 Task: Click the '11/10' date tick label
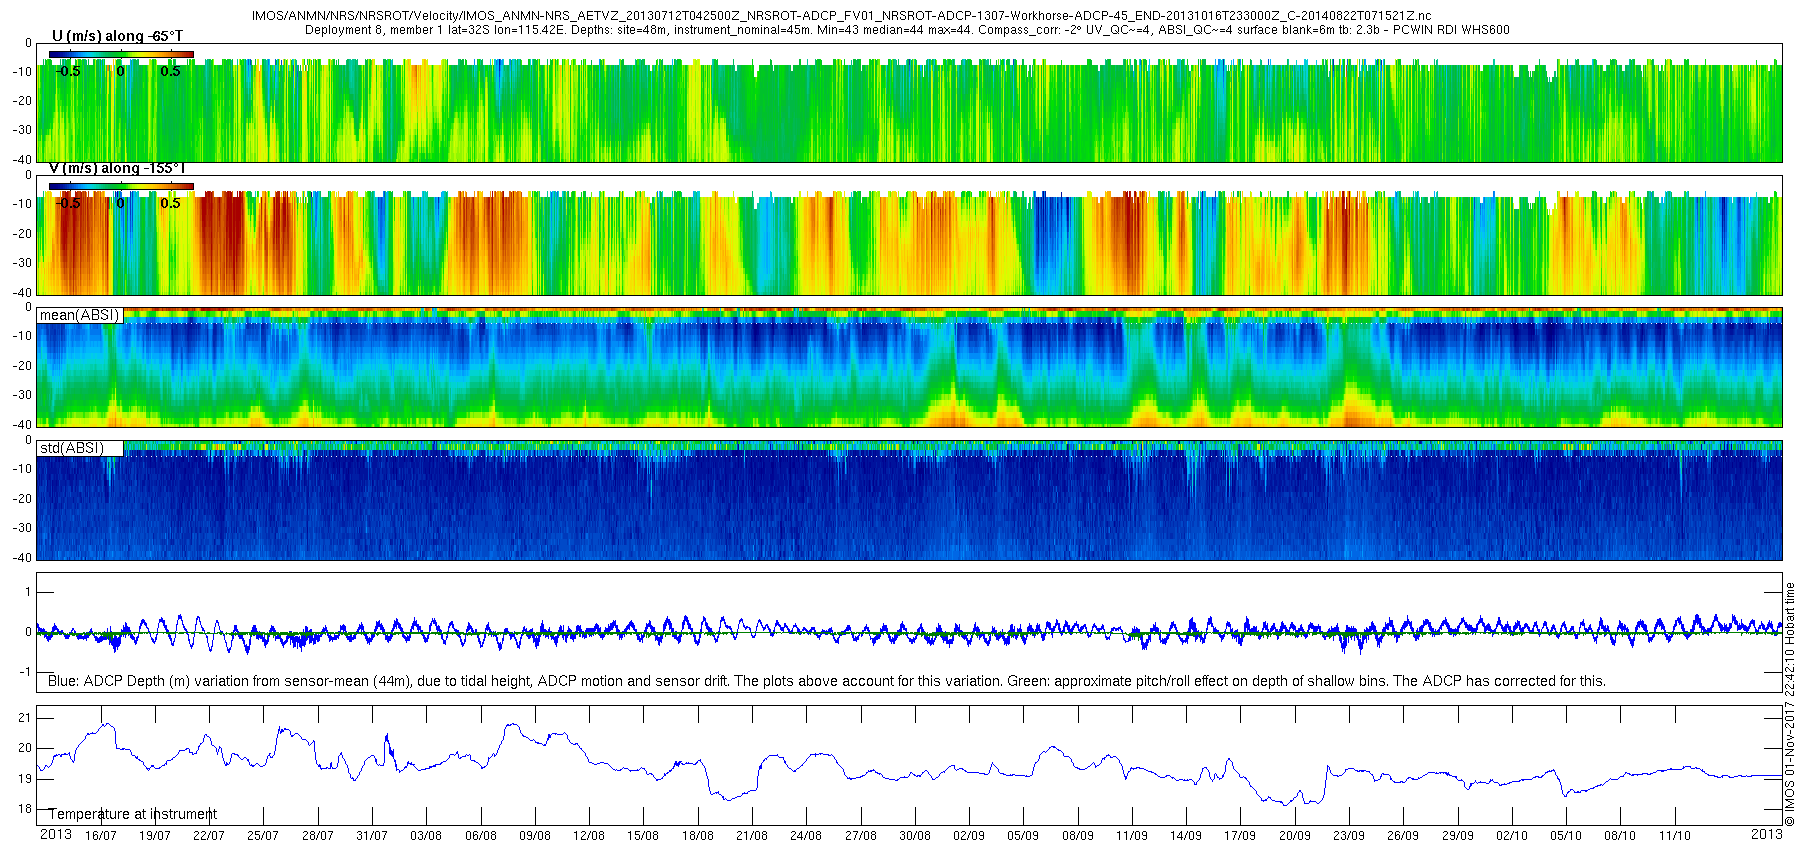[x=1675, y=836]
